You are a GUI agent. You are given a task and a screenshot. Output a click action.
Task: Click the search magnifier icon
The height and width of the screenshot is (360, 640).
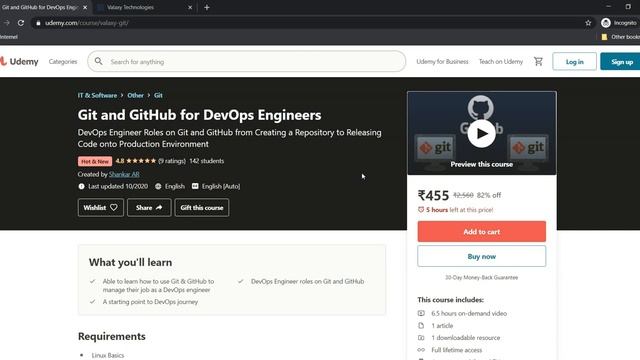click(98, 61)
